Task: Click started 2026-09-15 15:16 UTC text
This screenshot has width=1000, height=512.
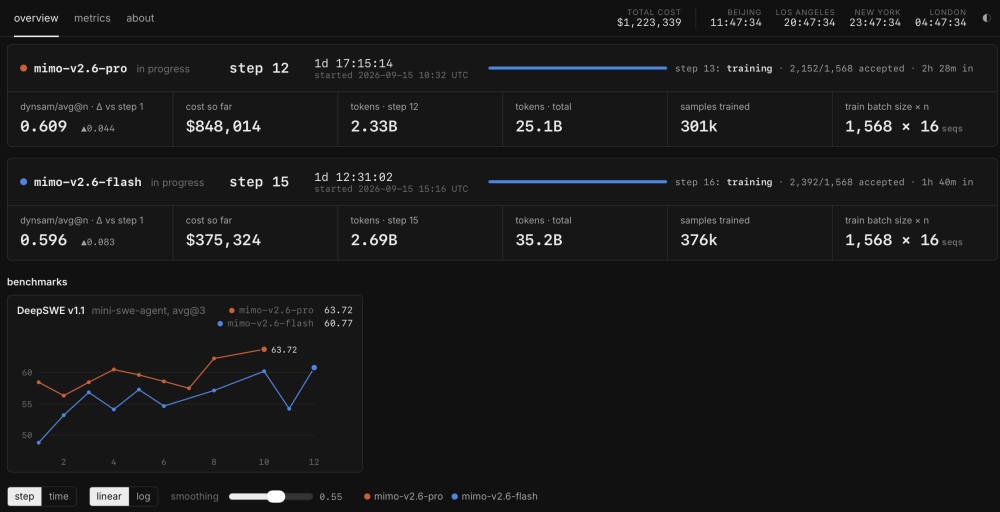Action: [x=391, y=189]
